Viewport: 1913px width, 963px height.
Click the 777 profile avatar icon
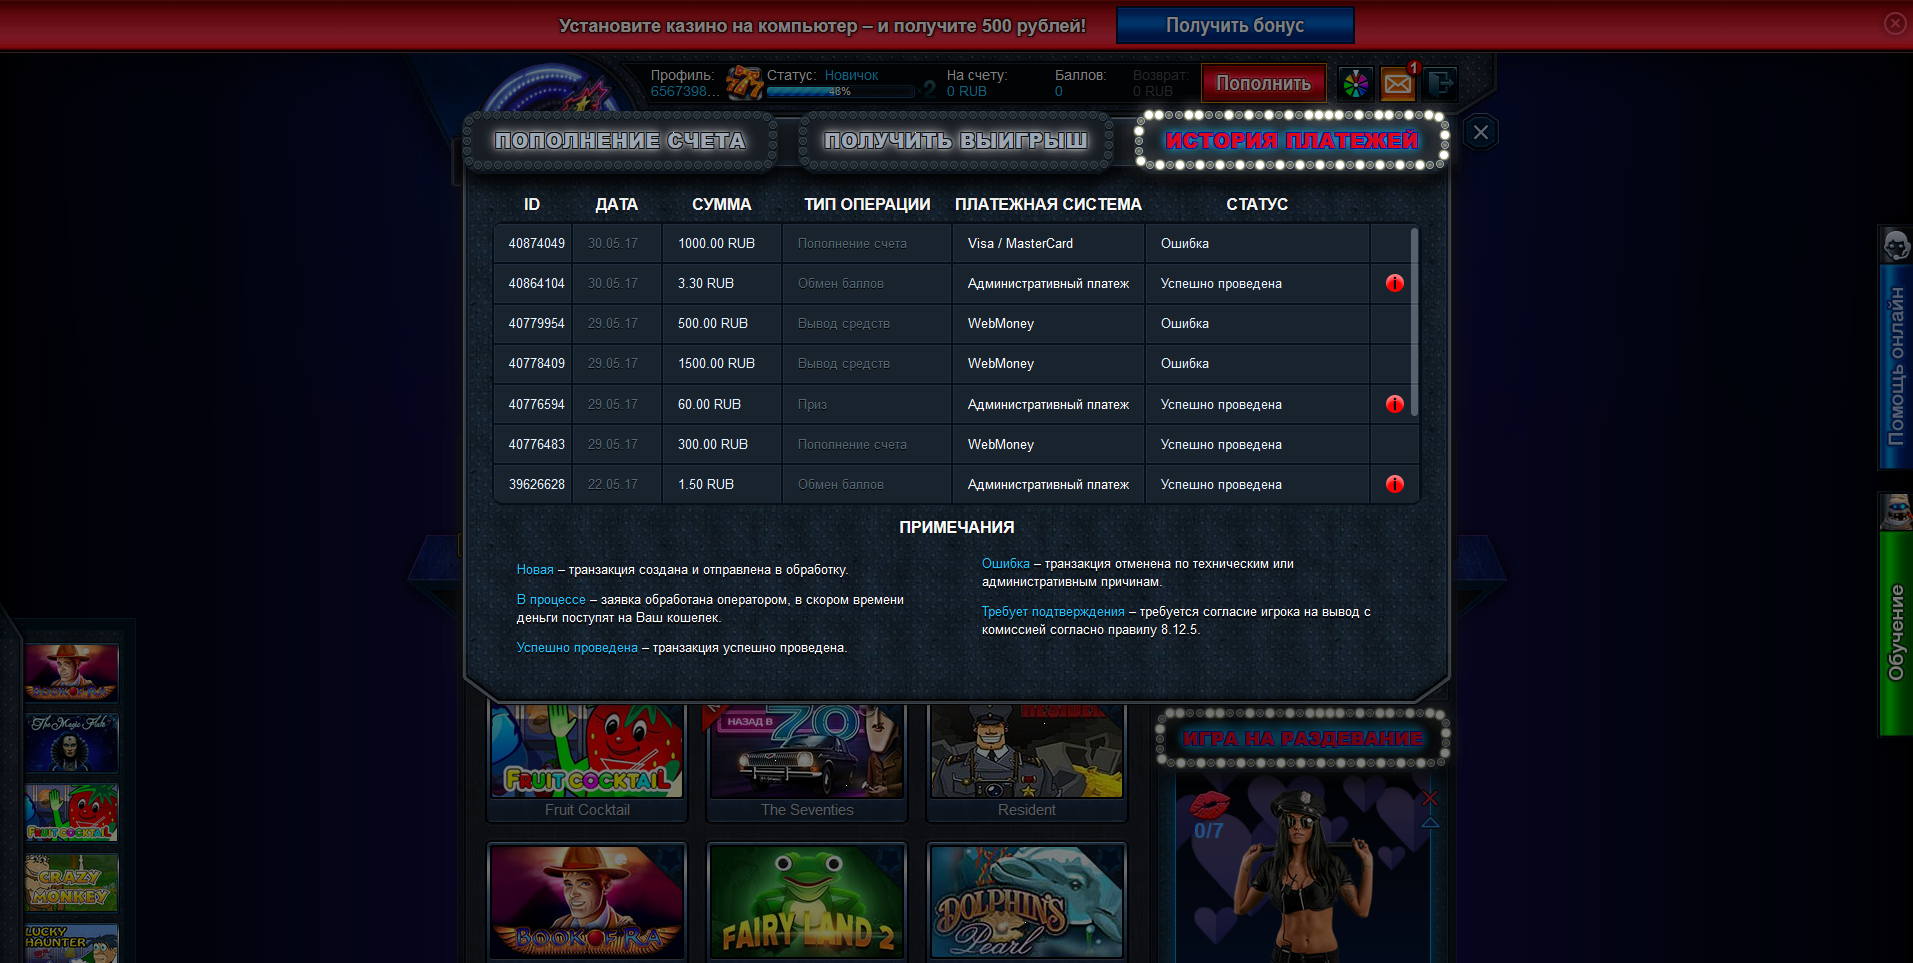[743, 83]
